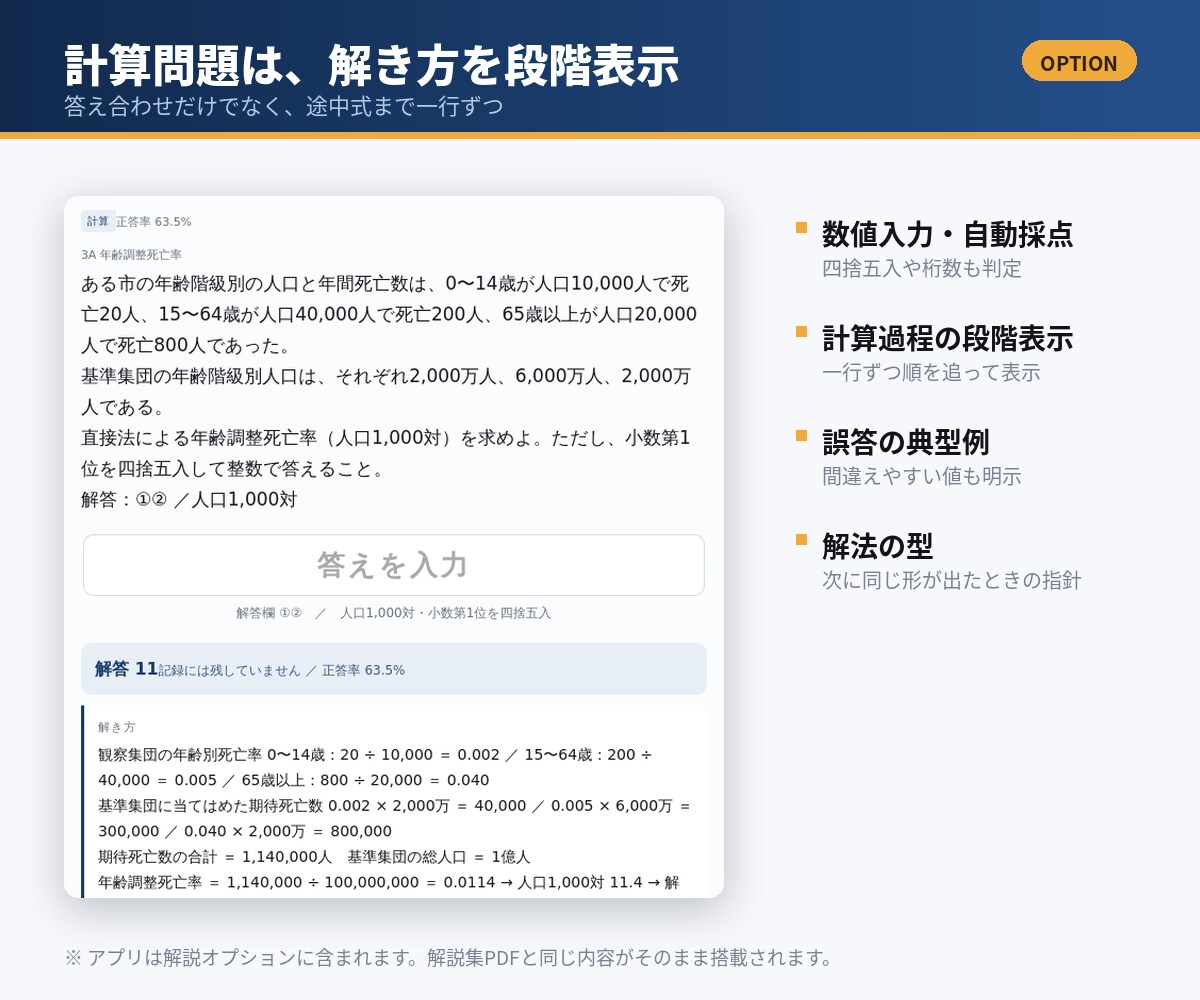Click the sentence starting 直接法による年齢調整死亡率
The image size is (1200, 1000).
coord(386,453)
